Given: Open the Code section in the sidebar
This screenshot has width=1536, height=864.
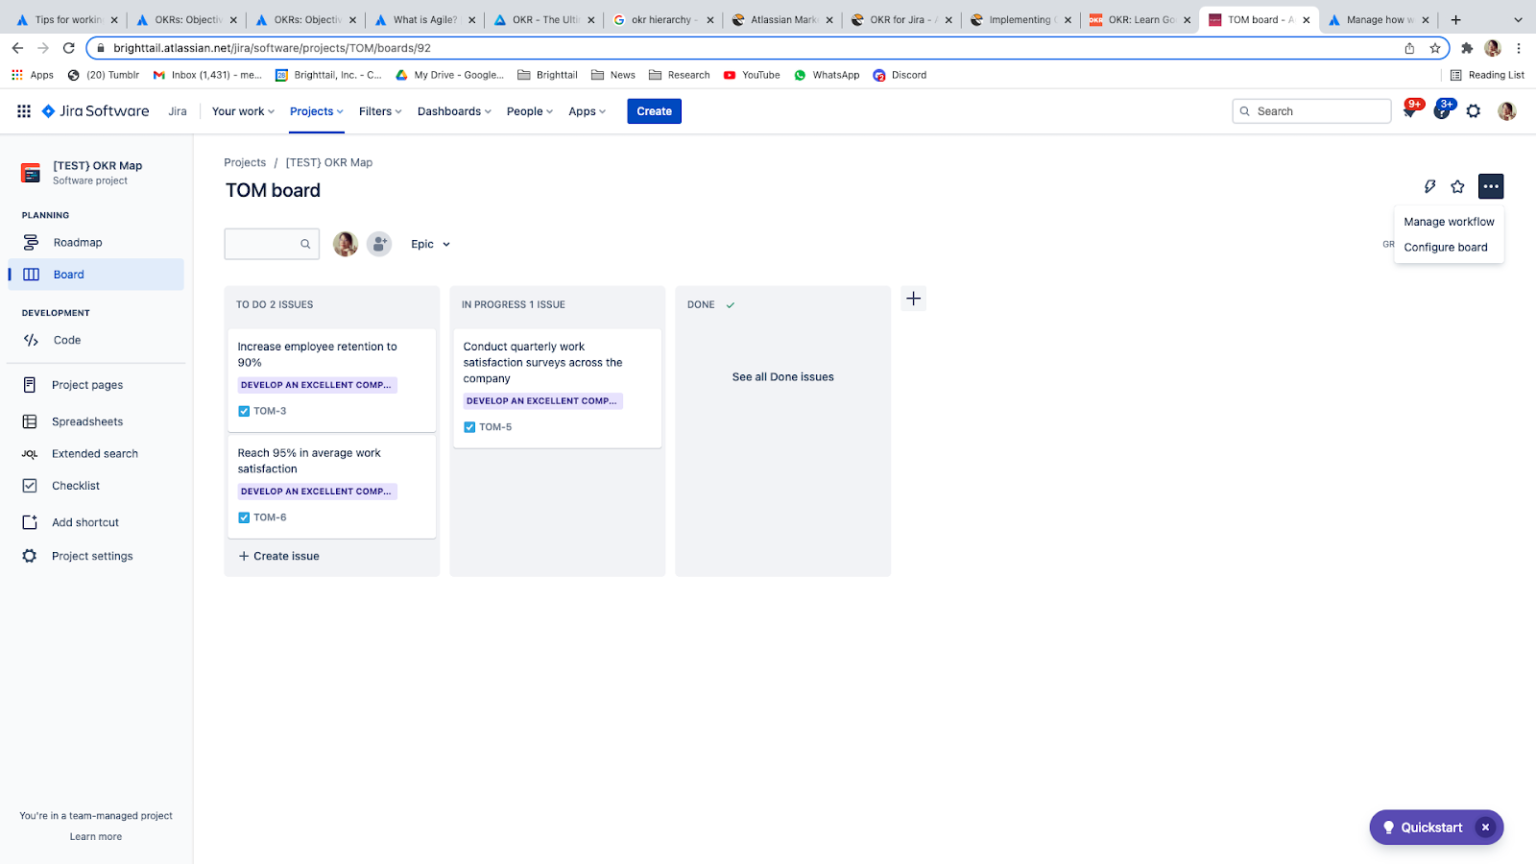Looking at the screenshot, I should point(66,339).
